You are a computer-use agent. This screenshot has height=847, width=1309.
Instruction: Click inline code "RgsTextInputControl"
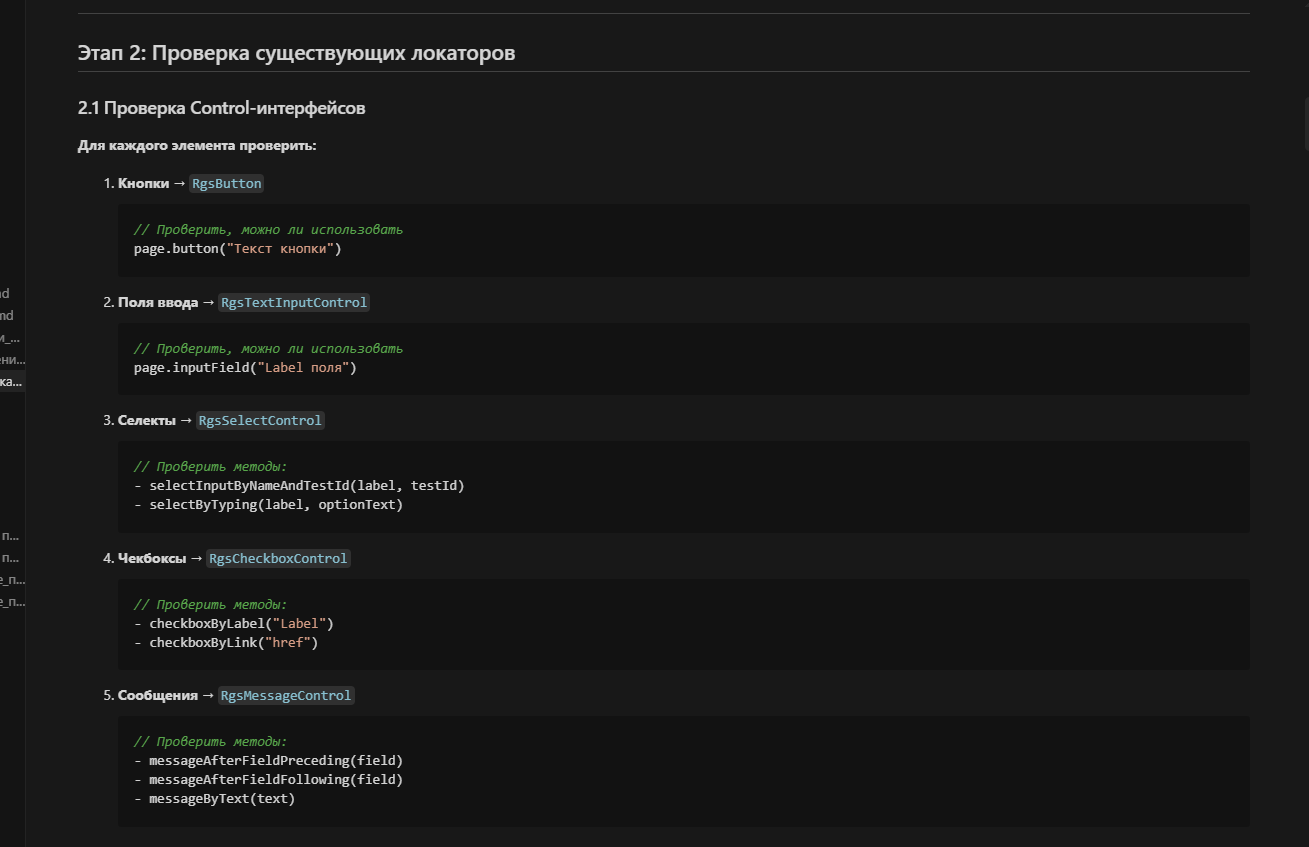(295, 303)
